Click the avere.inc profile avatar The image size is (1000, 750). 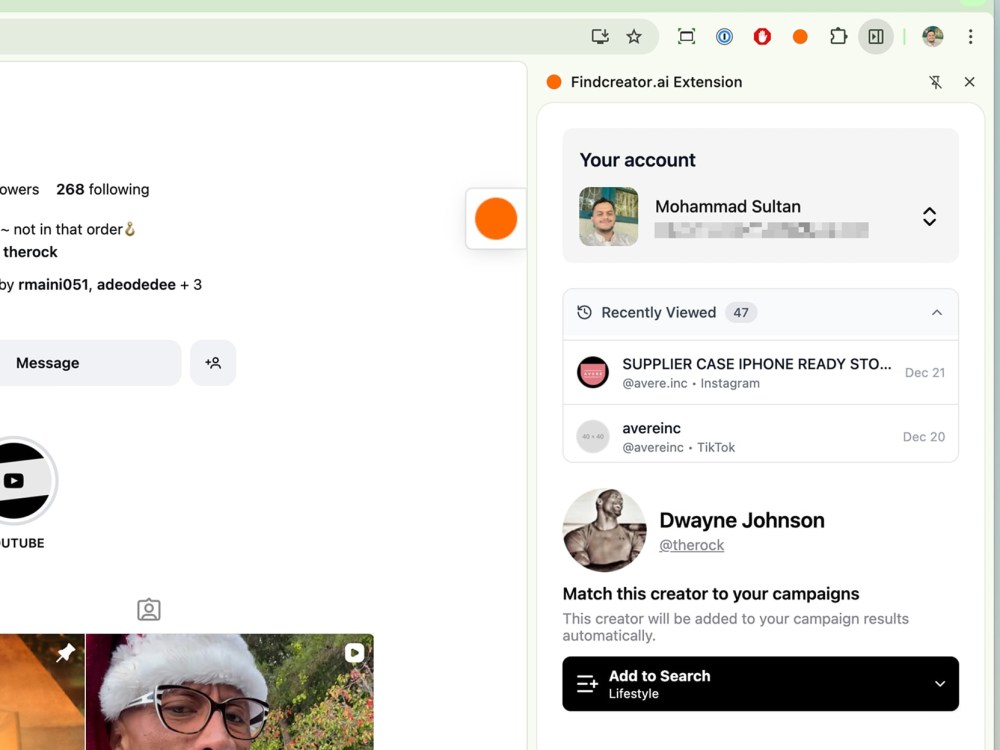point(592,372)
